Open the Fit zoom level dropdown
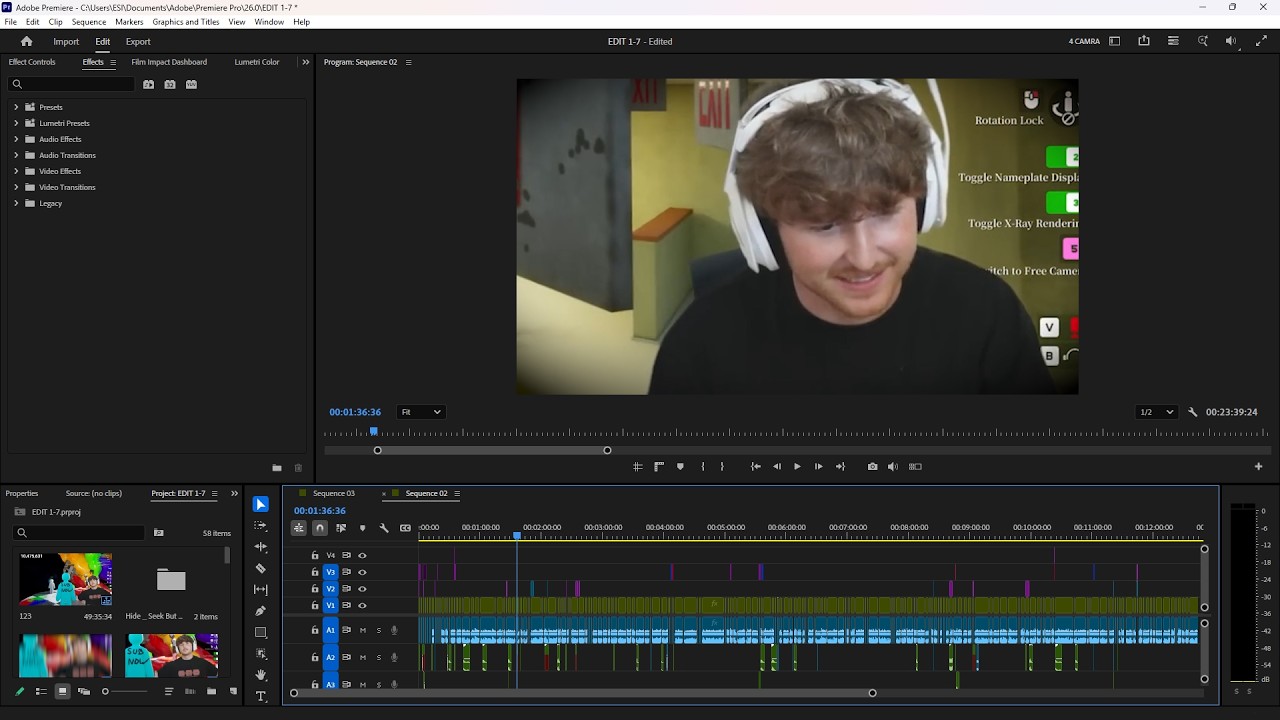 point(421,412)
